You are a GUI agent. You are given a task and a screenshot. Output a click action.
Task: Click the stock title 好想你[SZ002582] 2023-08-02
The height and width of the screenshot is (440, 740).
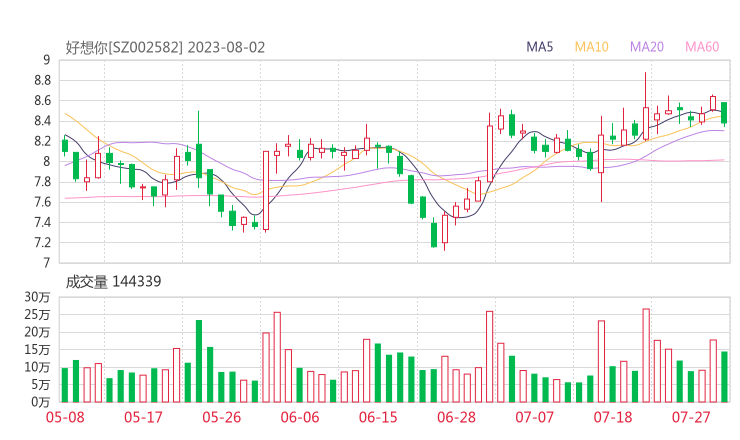tap(165, 48)
